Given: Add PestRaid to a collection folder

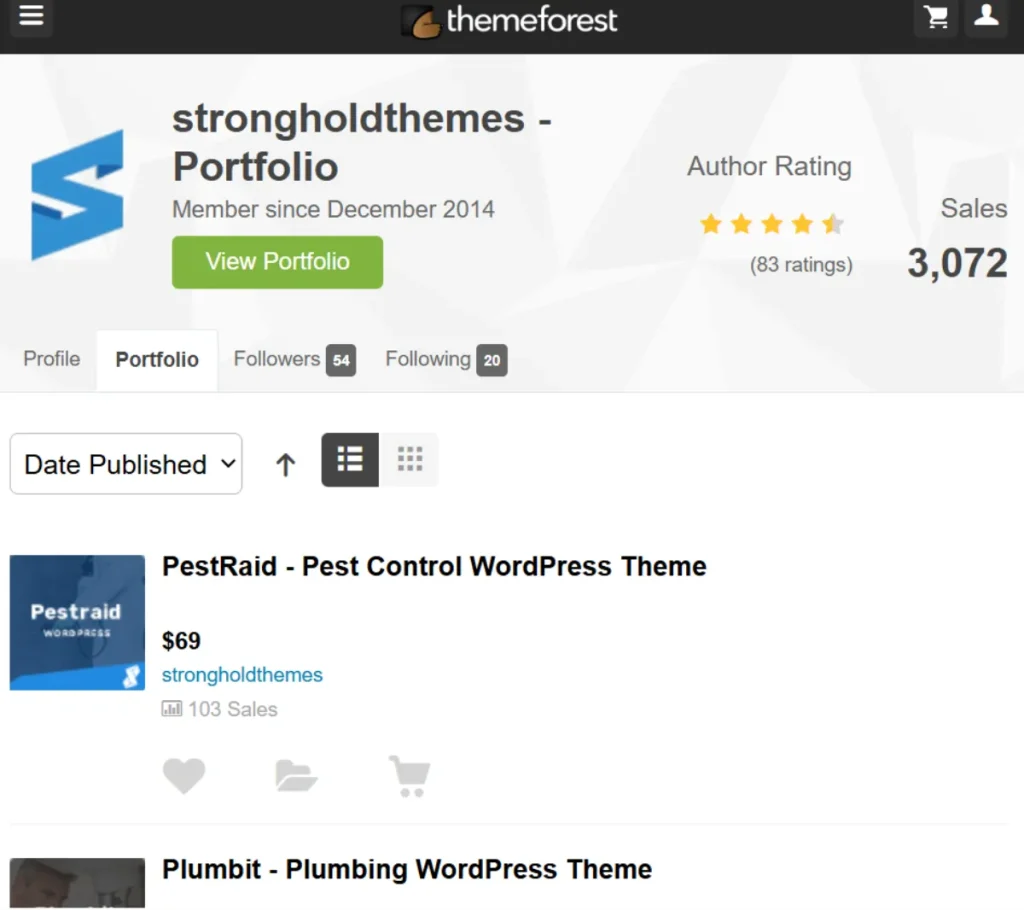Looking at the screenshot, I should (296, 775).
